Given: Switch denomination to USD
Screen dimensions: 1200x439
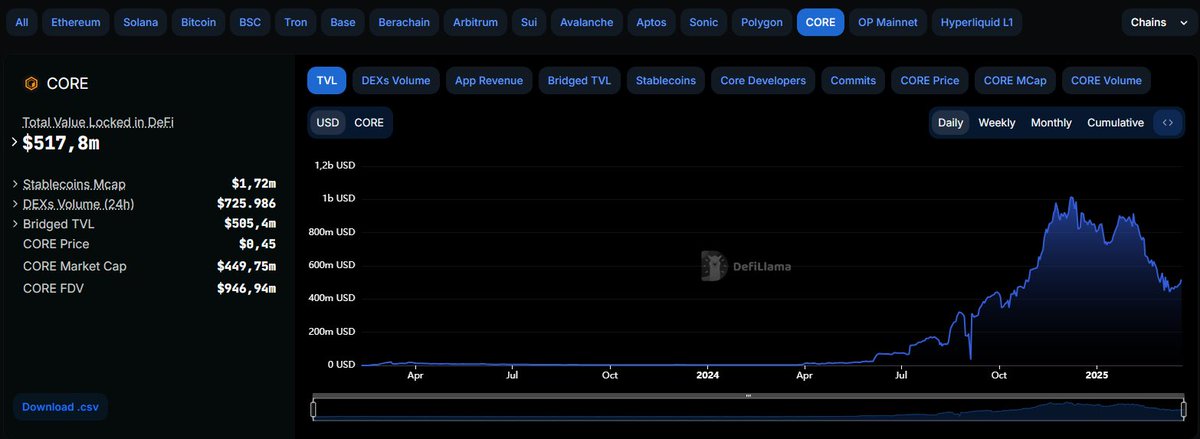Looking at the screenshot, I should pos(328,123).
